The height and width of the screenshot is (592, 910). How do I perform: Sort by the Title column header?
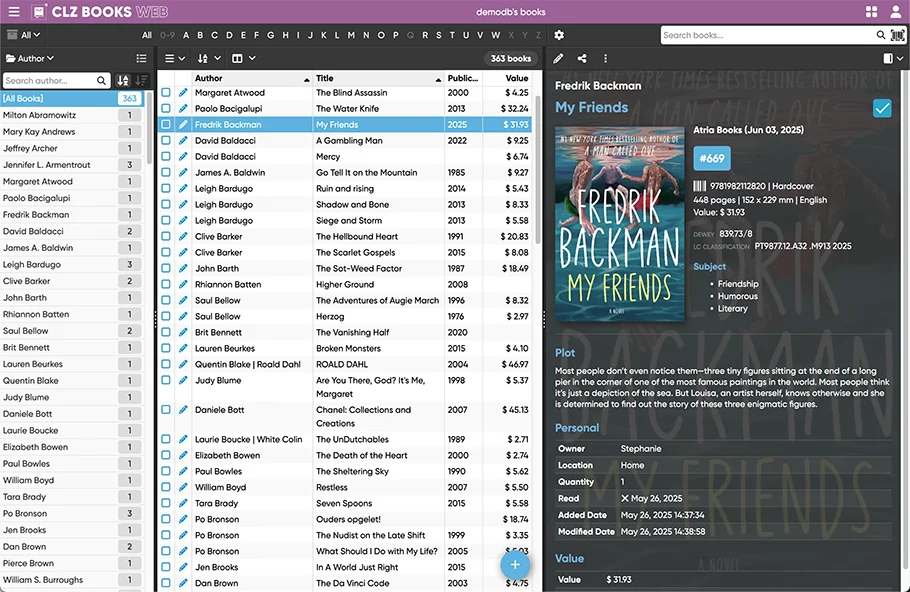(x=378, y=78)
